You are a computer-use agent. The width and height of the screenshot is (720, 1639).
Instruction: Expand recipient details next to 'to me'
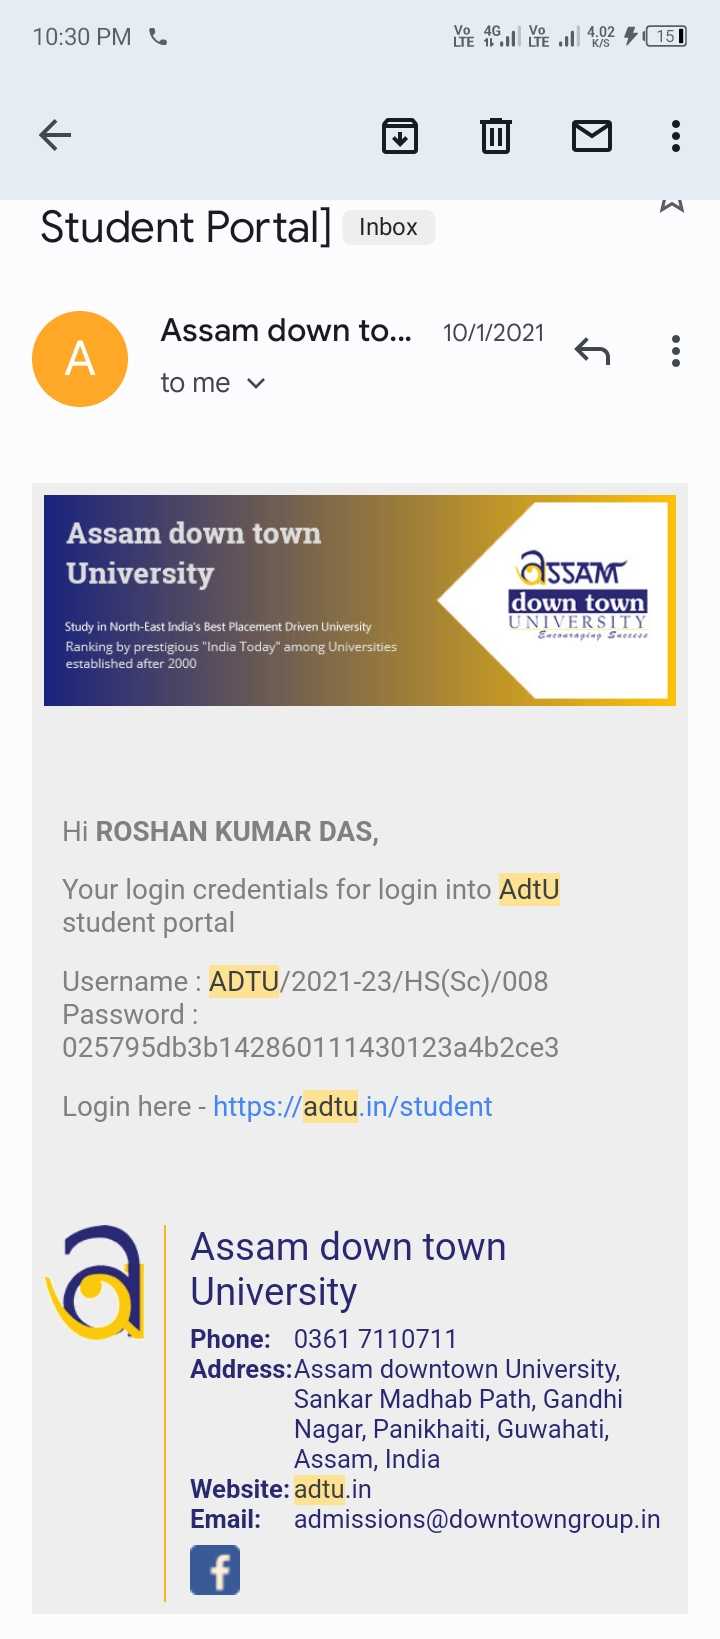pos(256,383)
